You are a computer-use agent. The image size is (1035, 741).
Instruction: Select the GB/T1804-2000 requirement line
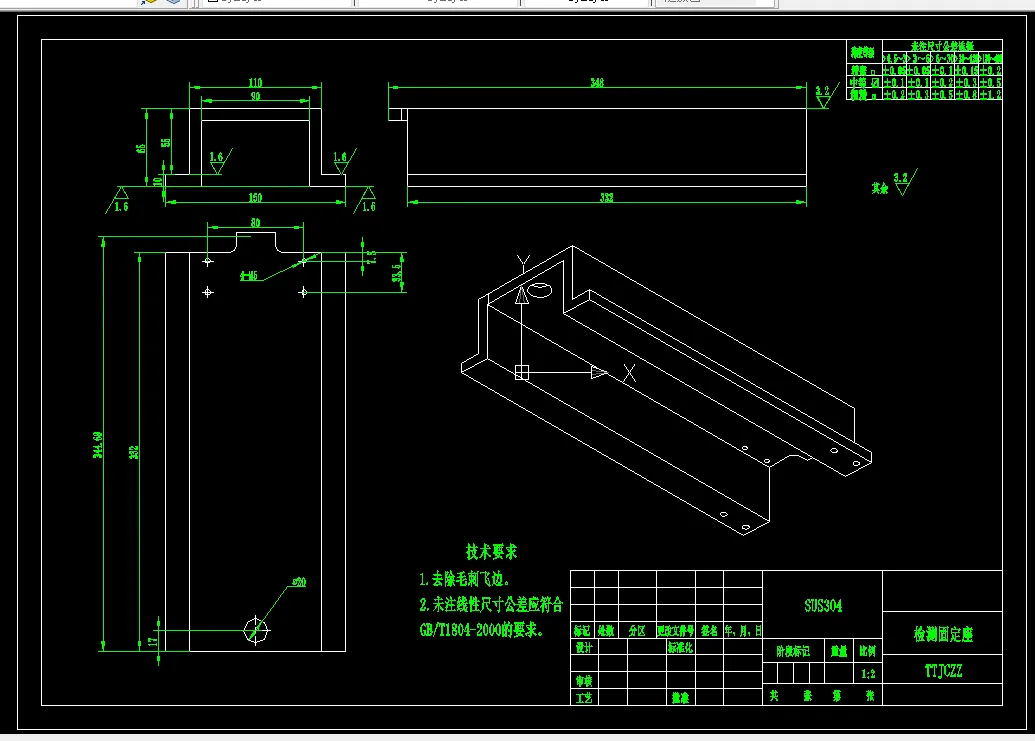pos(482,630)
